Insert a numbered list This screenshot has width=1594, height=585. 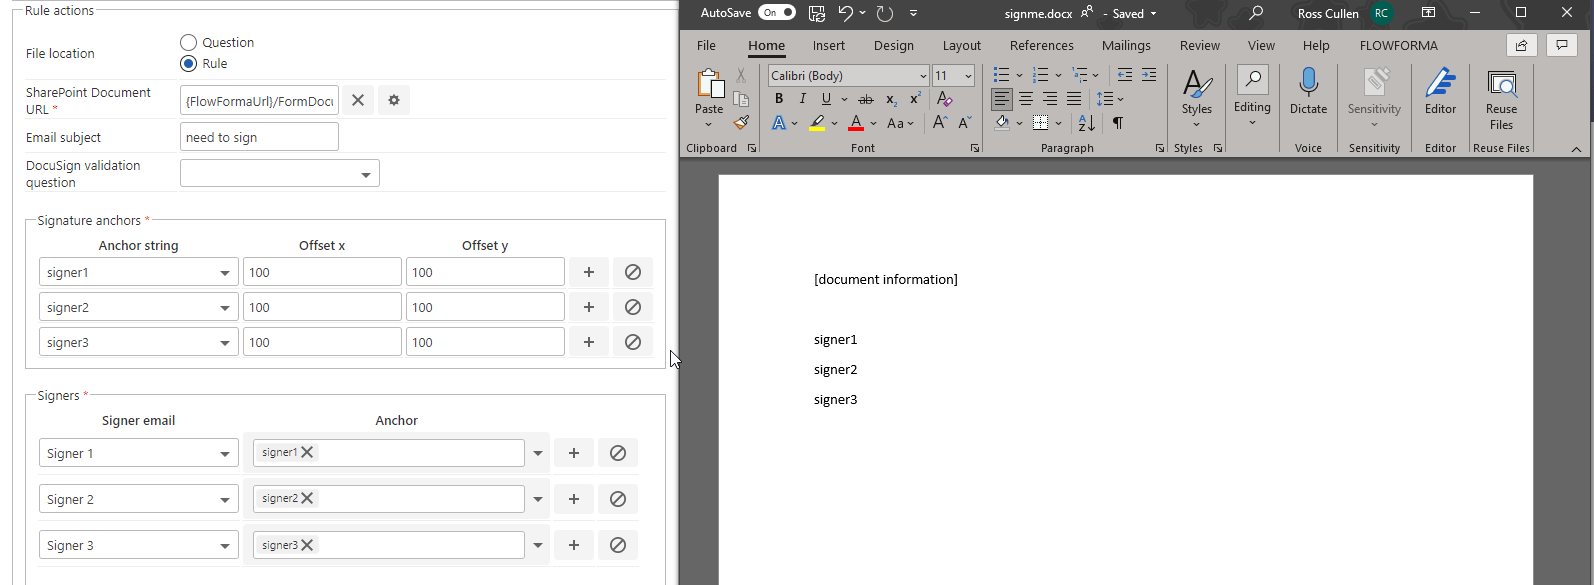coord(1040,75)
